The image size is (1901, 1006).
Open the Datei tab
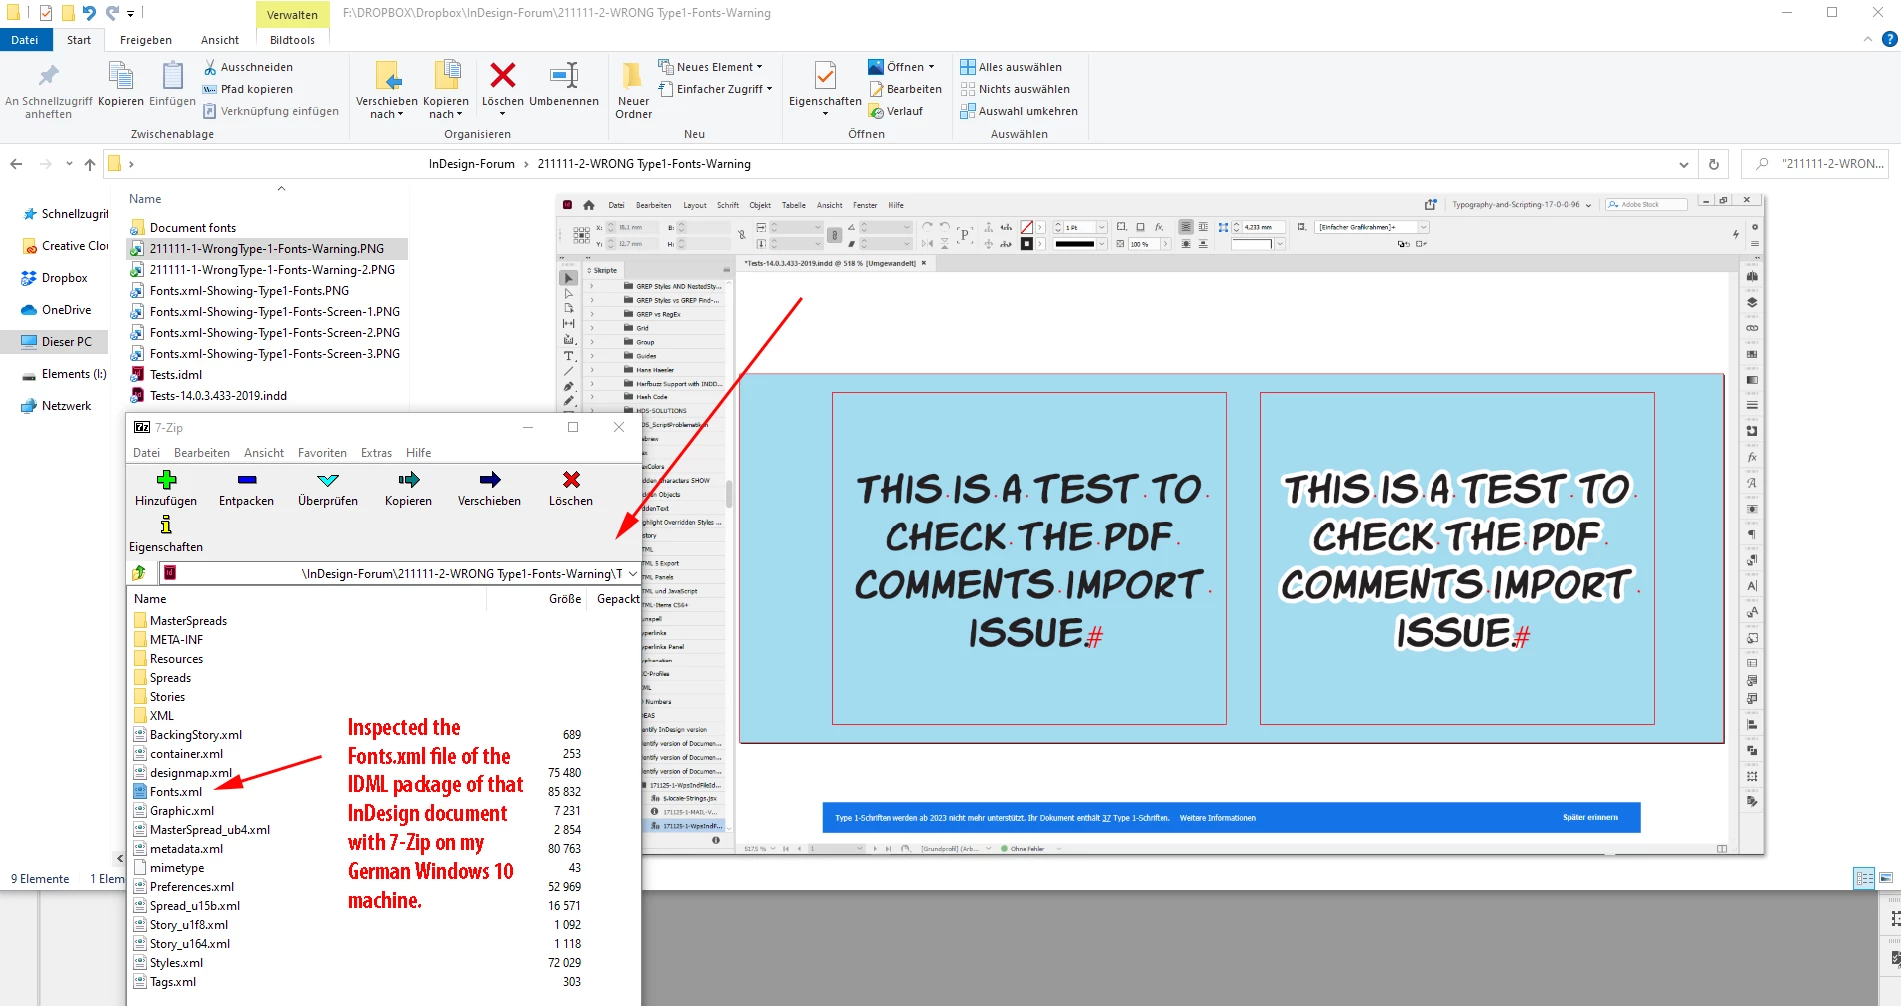25,40
